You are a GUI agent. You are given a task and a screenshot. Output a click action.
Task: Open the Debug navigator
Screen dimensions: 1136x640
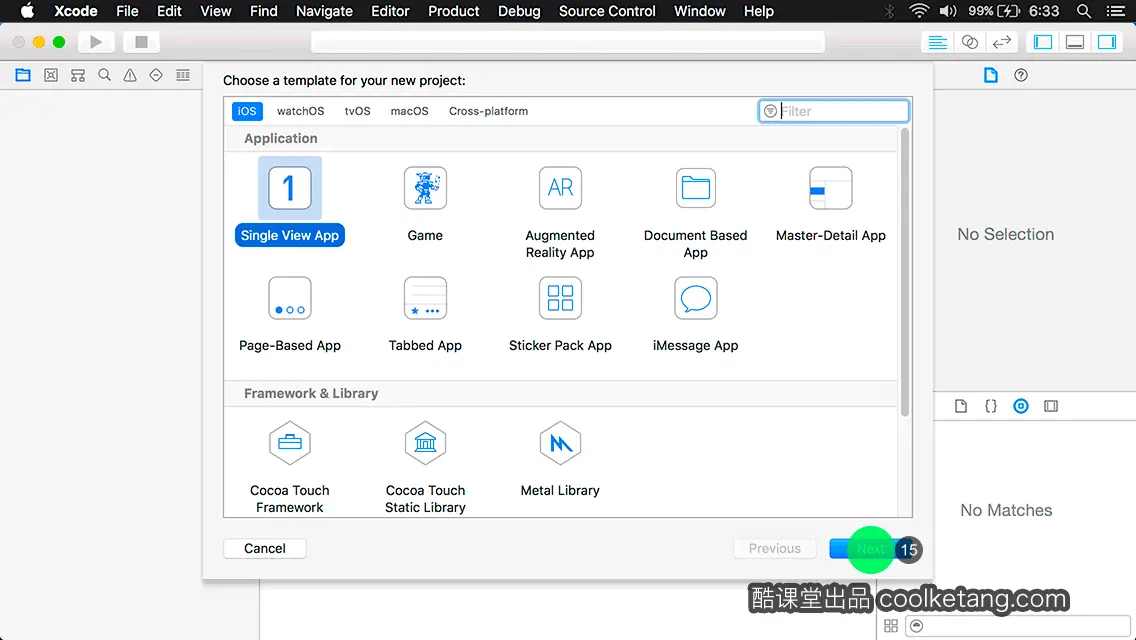click(183, 75)
